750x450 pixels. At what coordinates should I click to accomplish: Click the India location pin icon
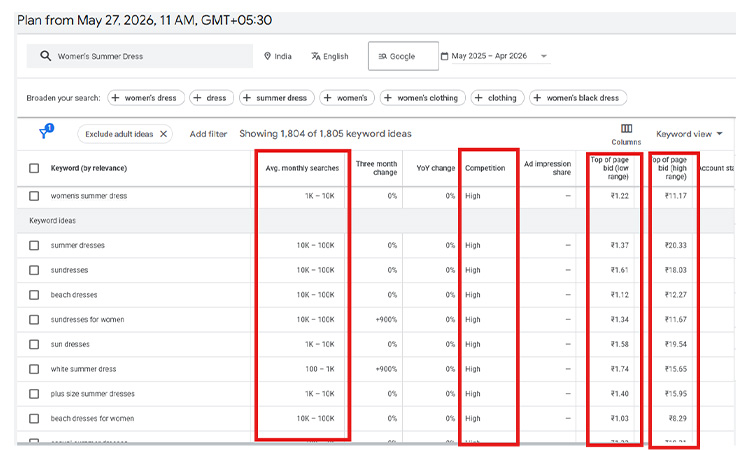coord(267,56)
